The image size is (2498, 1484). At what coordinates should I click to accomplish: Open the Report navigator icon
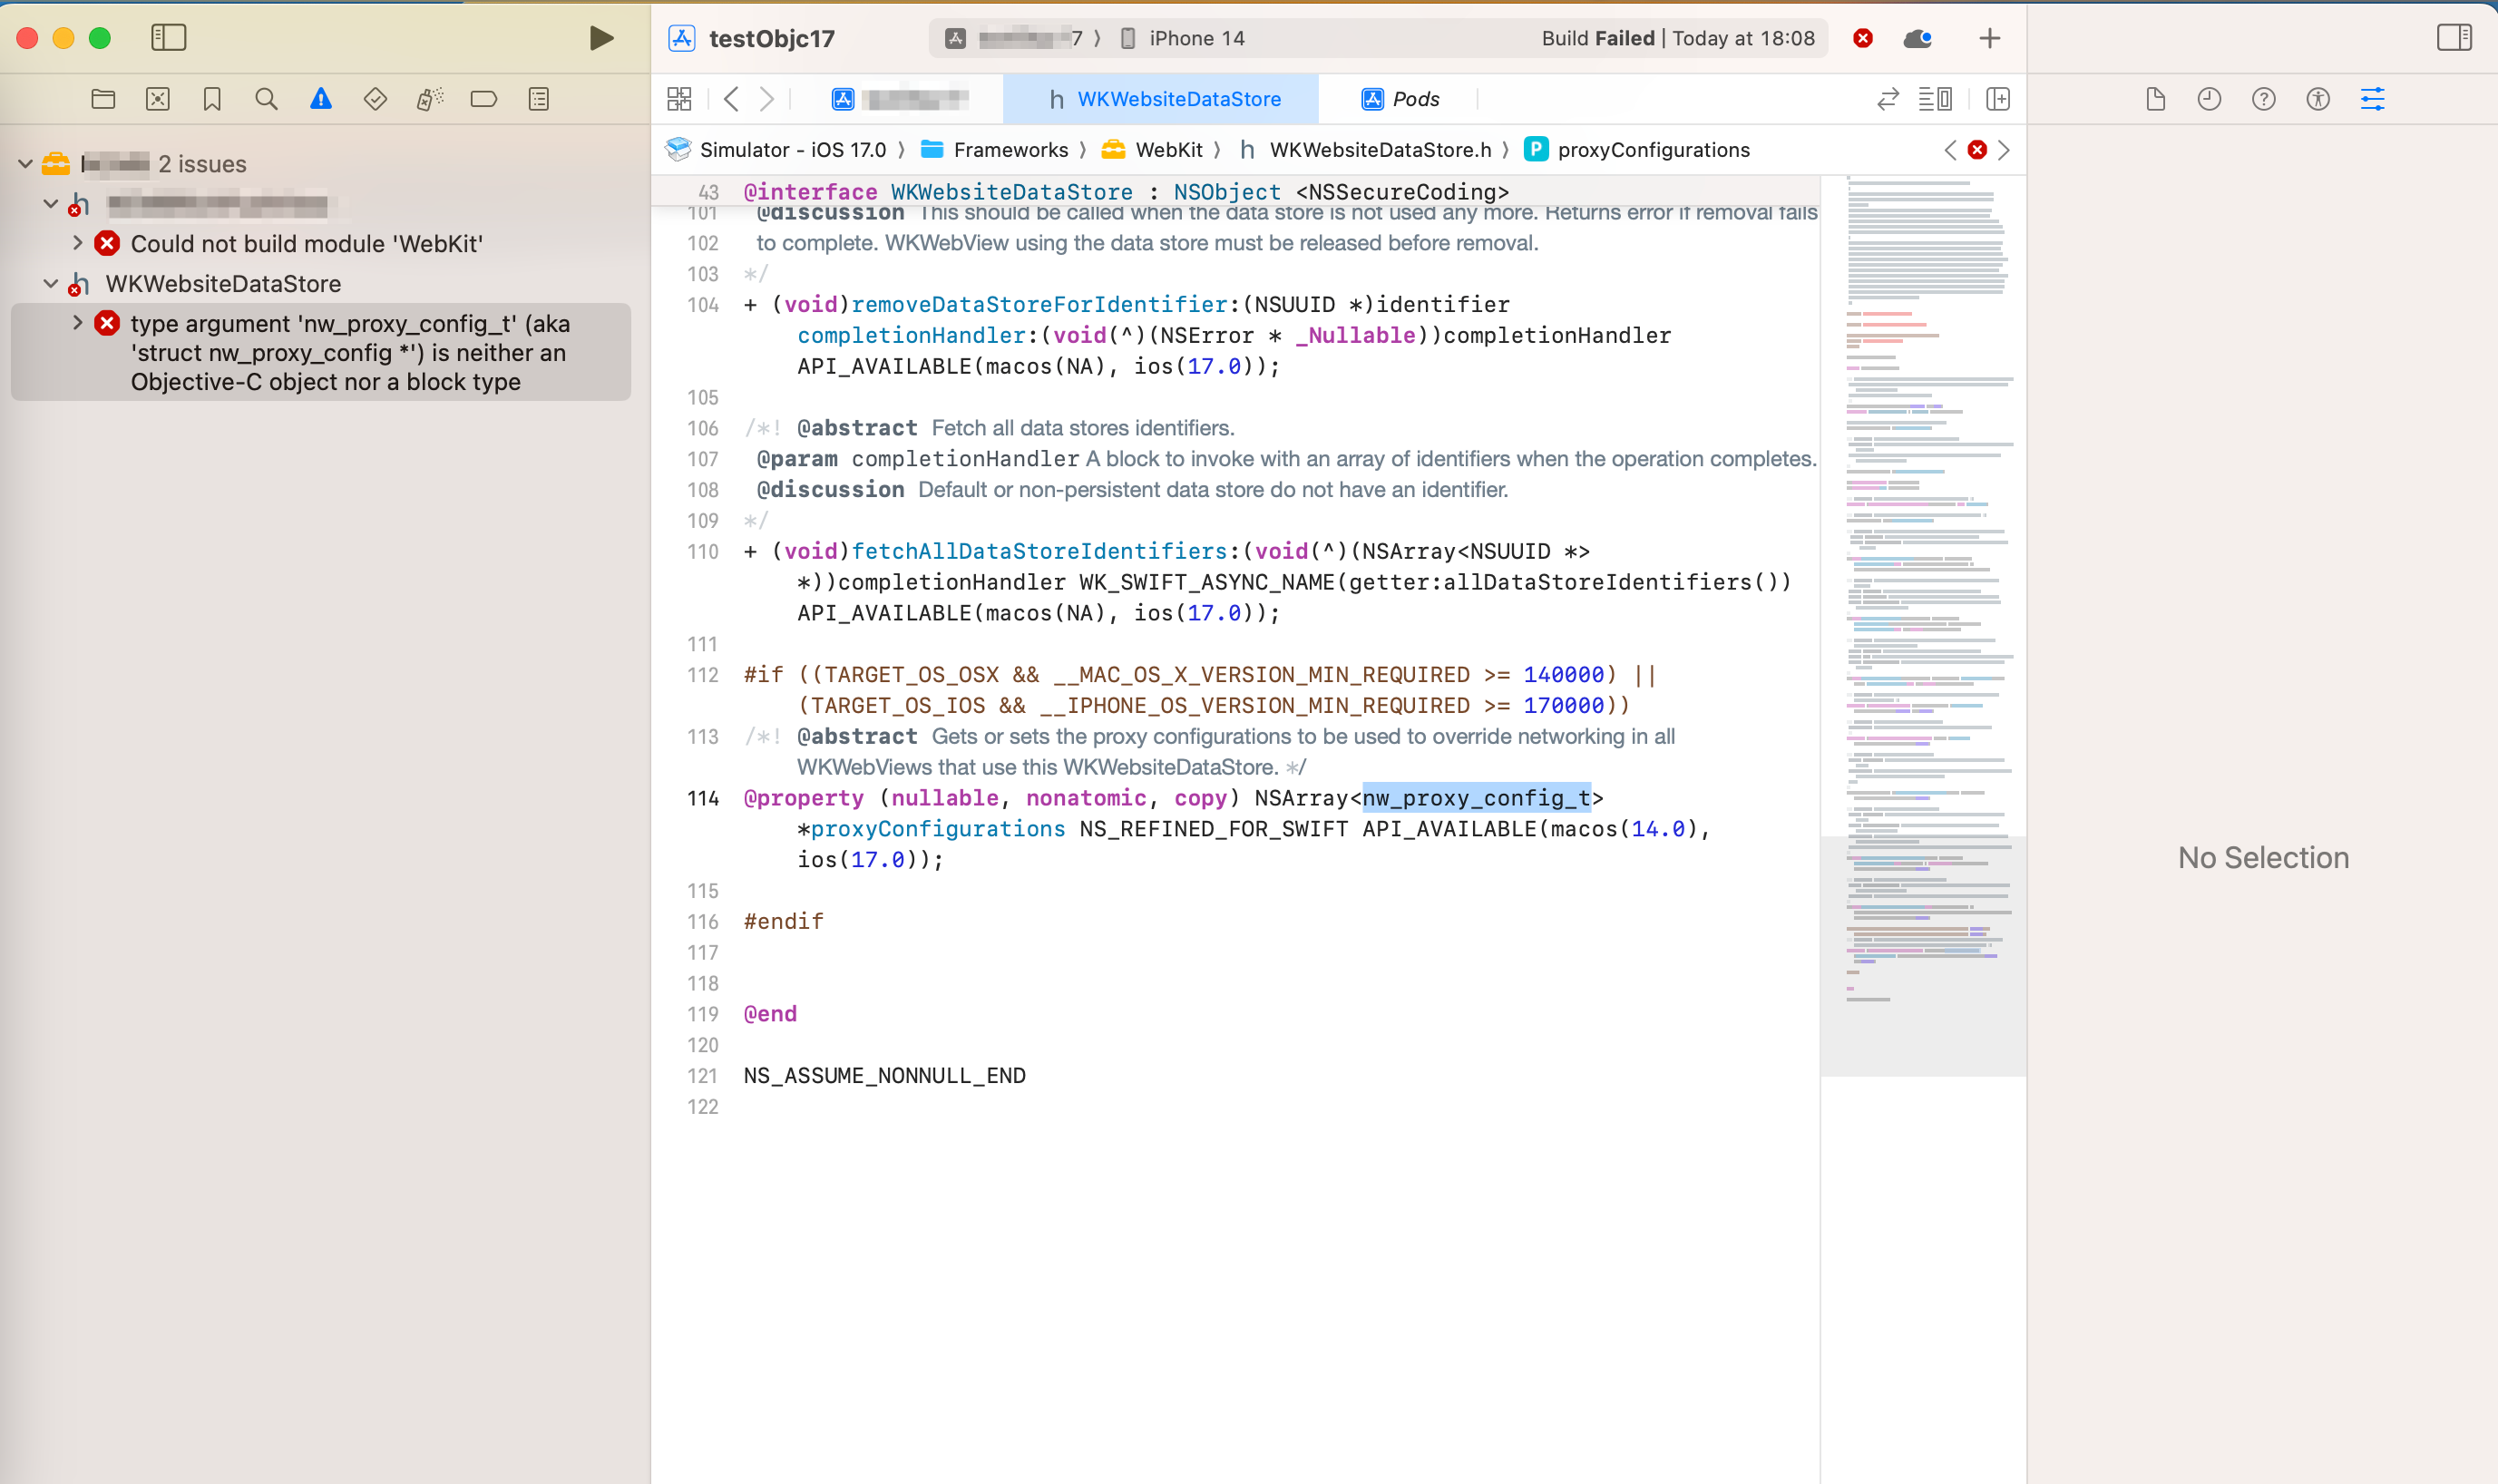click(x=539, y=99)
